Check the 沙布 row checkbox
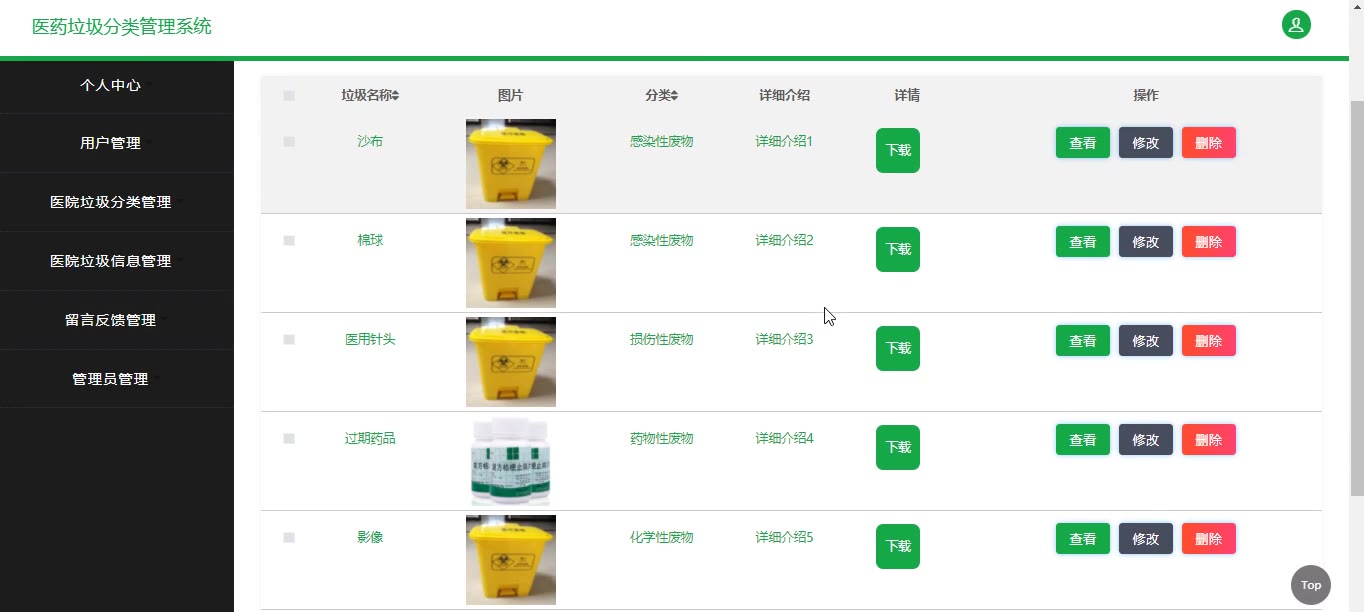The width and height of the screenshot is (1364, 612). tap(289, 142)
